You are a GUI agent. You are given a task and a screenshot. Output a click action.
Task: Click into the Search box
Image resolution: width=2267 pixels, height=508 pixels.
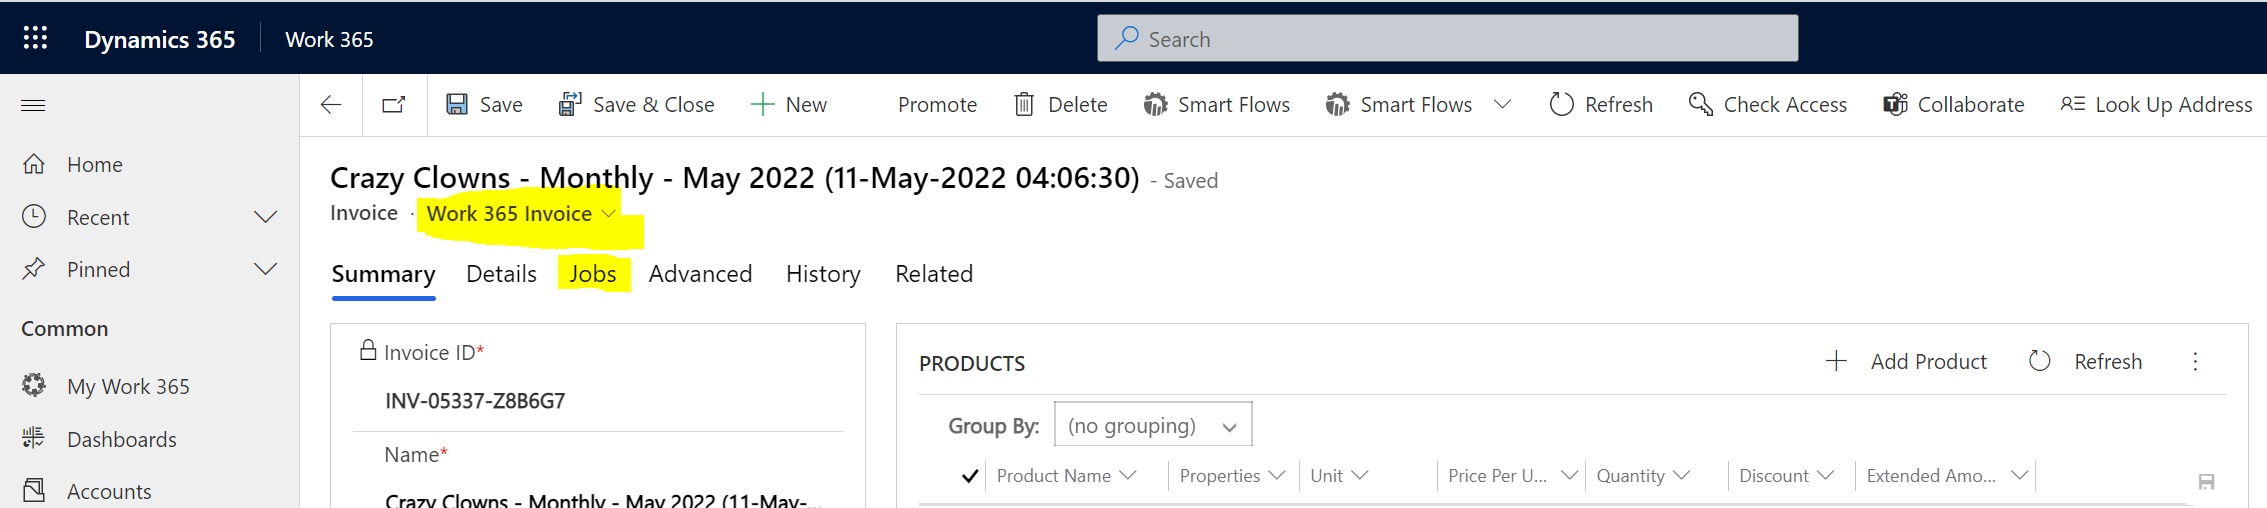point(1447,38)
